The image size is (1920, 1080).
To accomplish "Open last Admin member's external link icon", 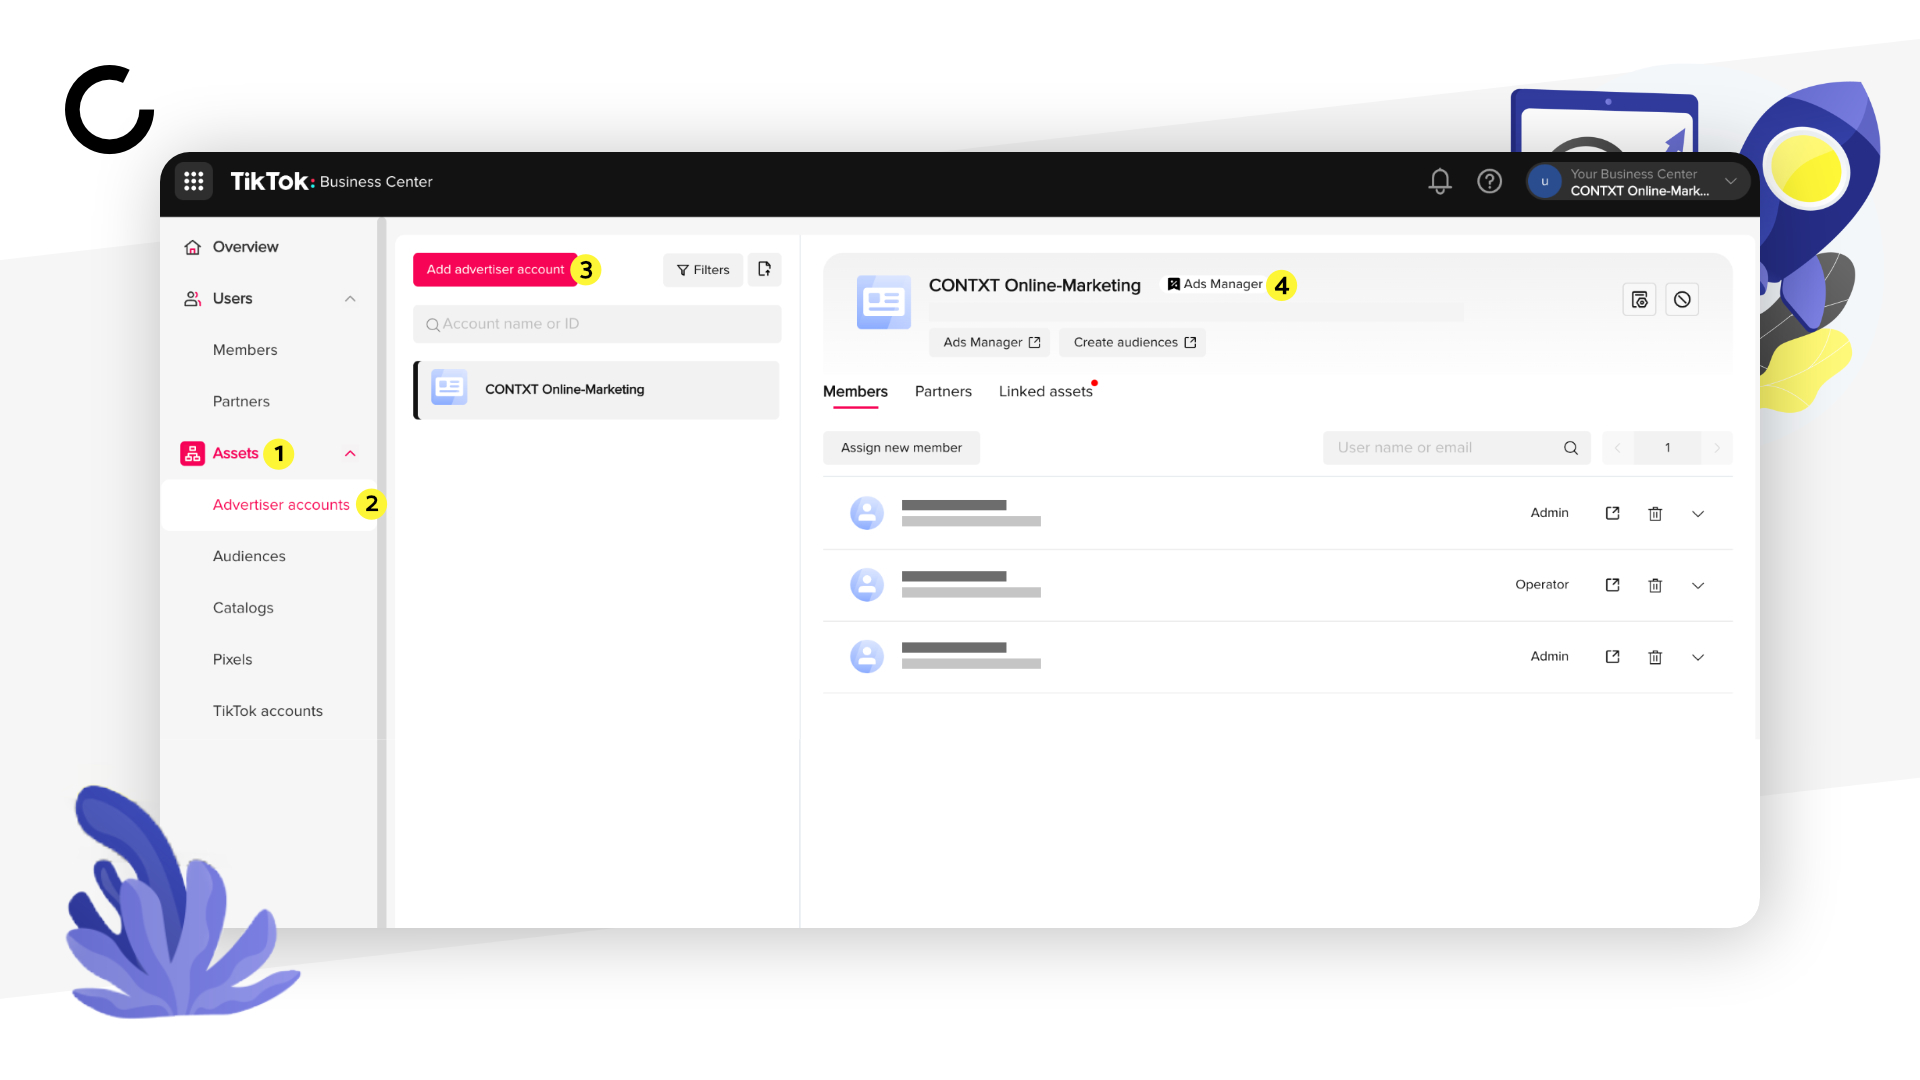I will point(1613,657).
